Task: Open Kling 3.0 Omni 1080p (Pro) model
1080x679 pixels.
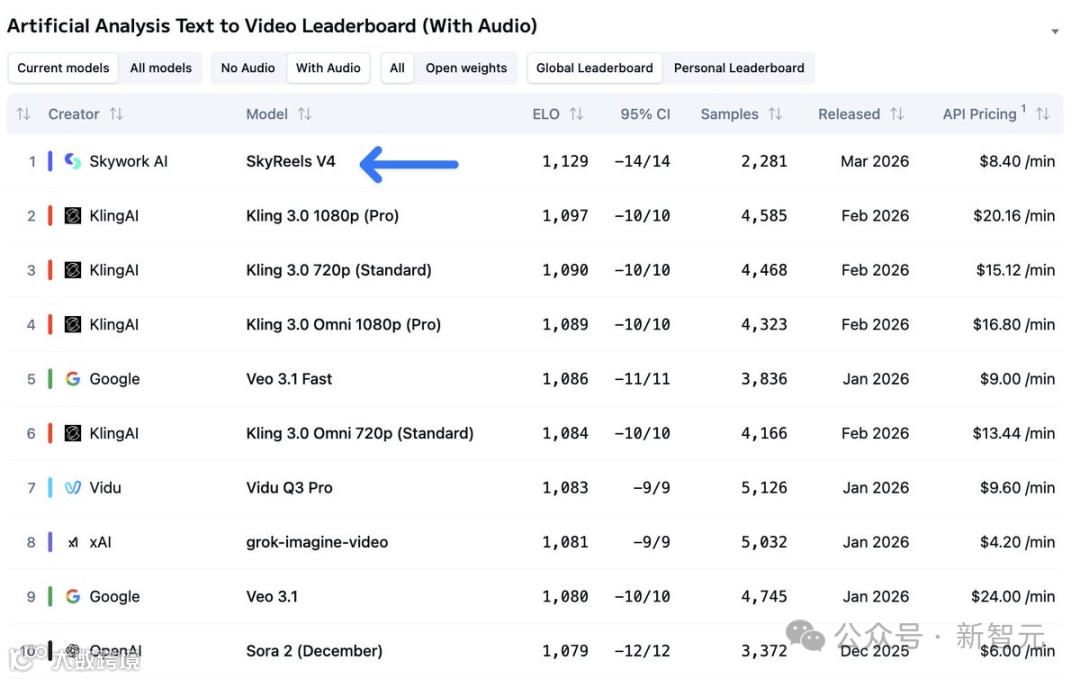Action: coord(344,324)
